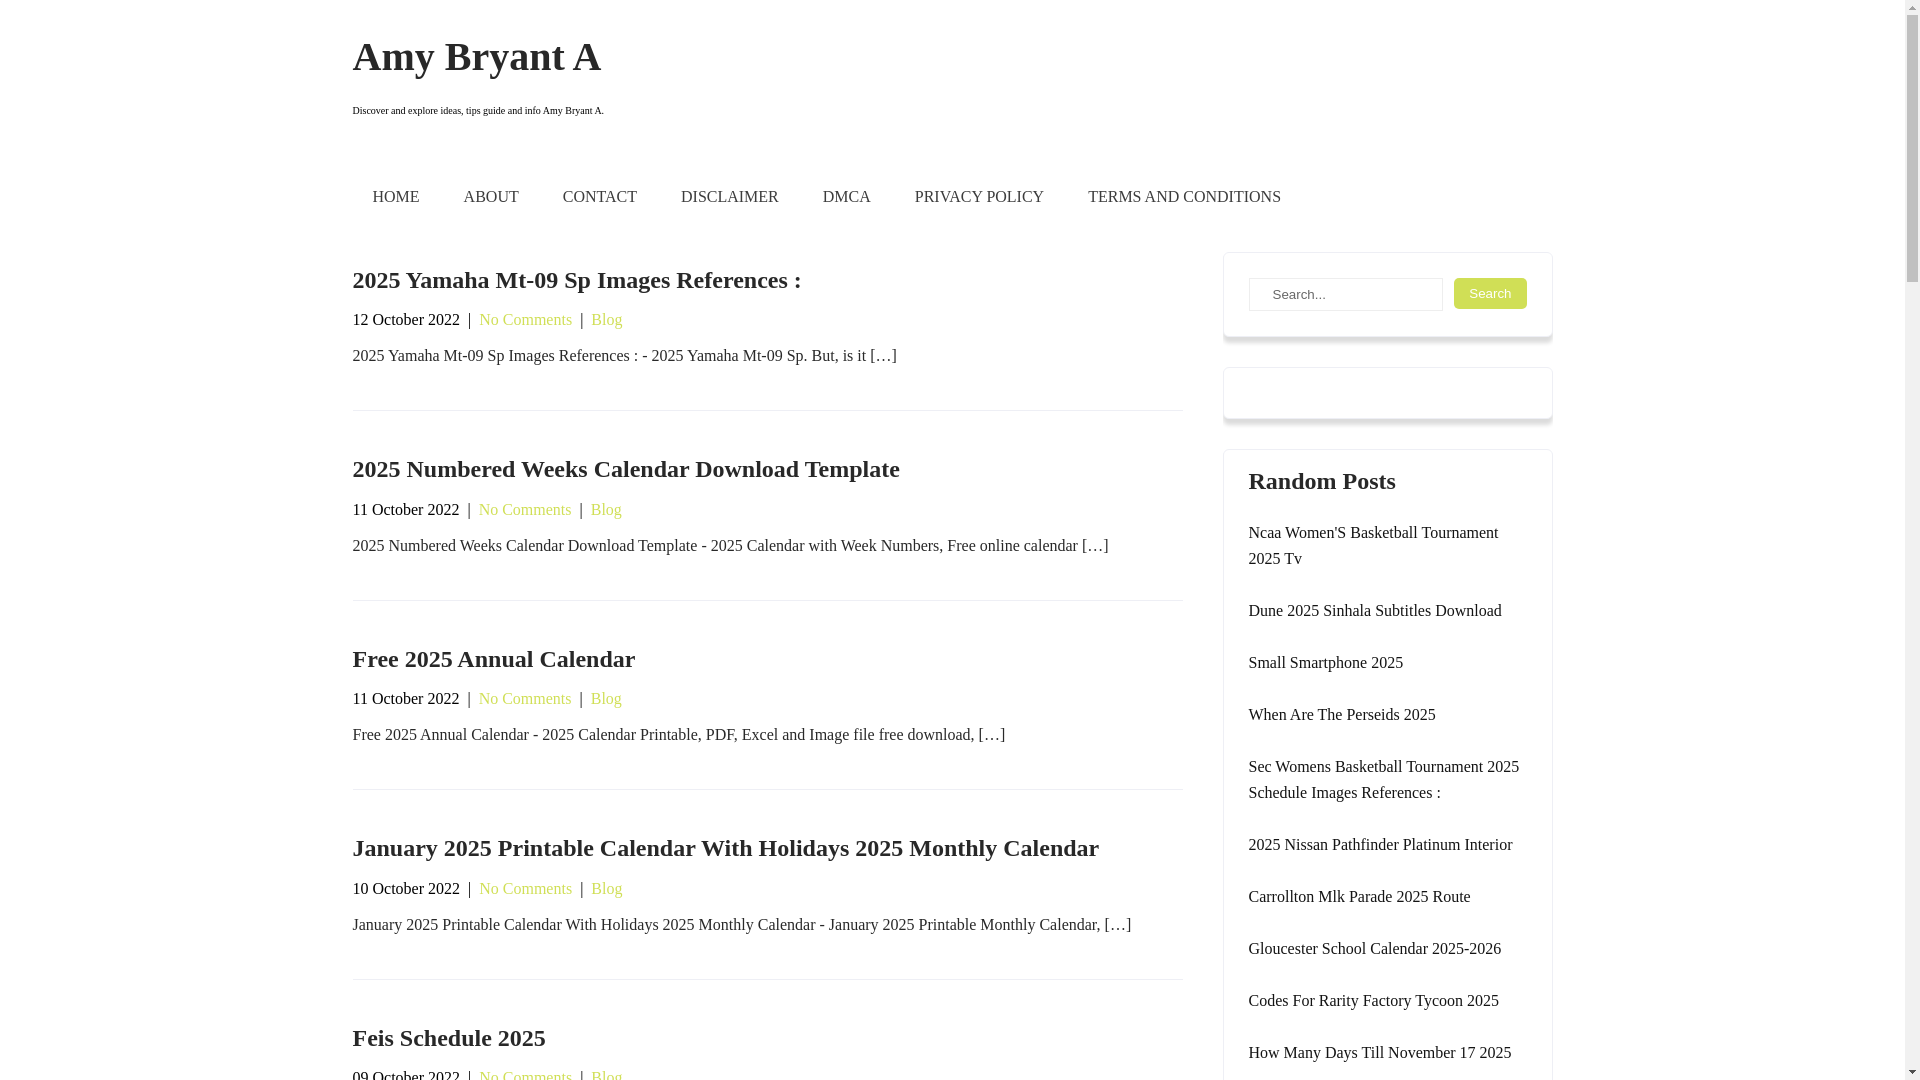Open the DMCA page
This screenshot has width=1920, height=1080.
click(847, 197)
